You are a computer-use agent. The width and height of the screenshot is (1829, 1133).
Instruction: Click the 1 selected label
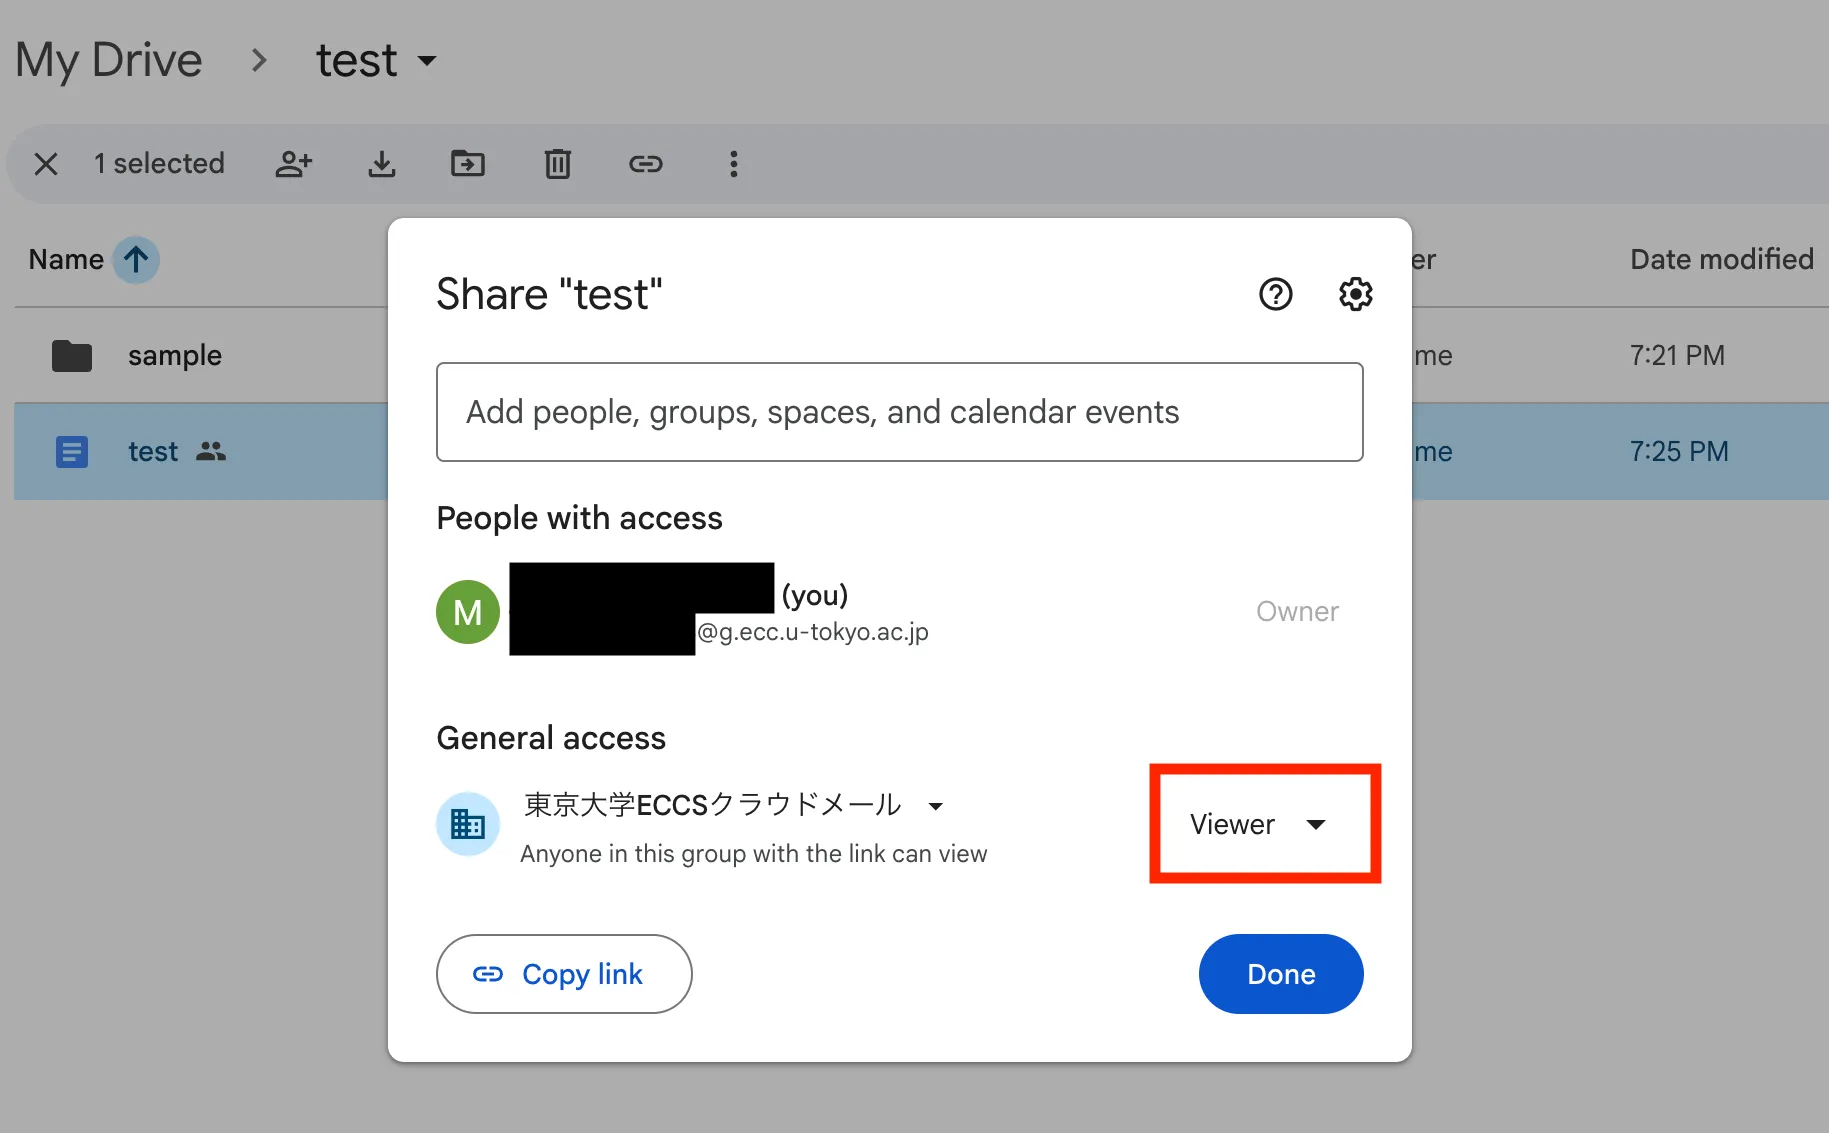pos(159,163)
